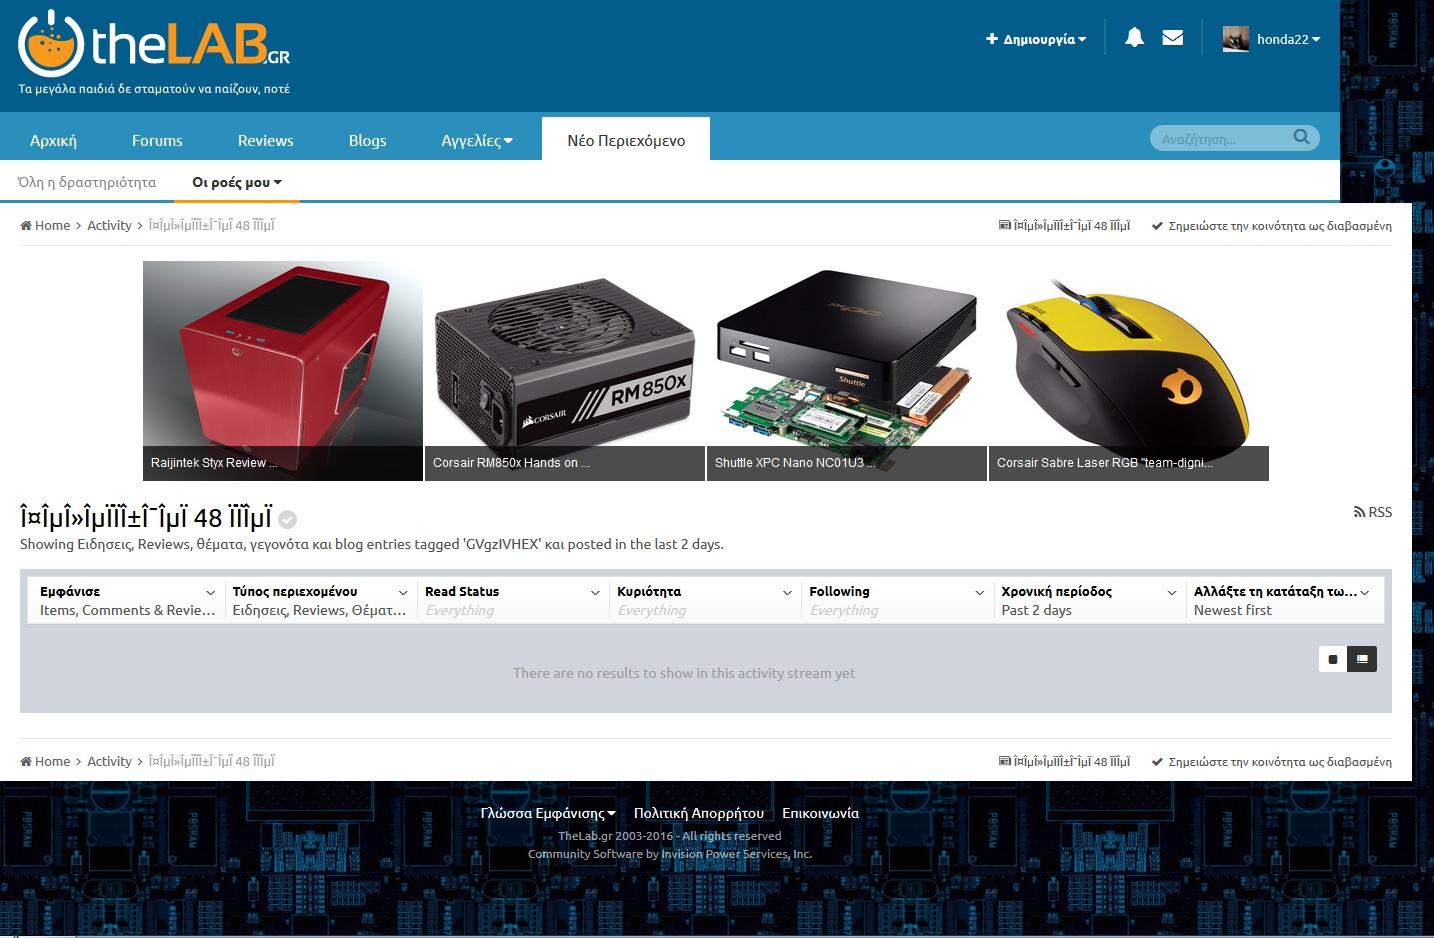Open Read Status filter
The image size is (1434, 938).
(x=512, y=600)
